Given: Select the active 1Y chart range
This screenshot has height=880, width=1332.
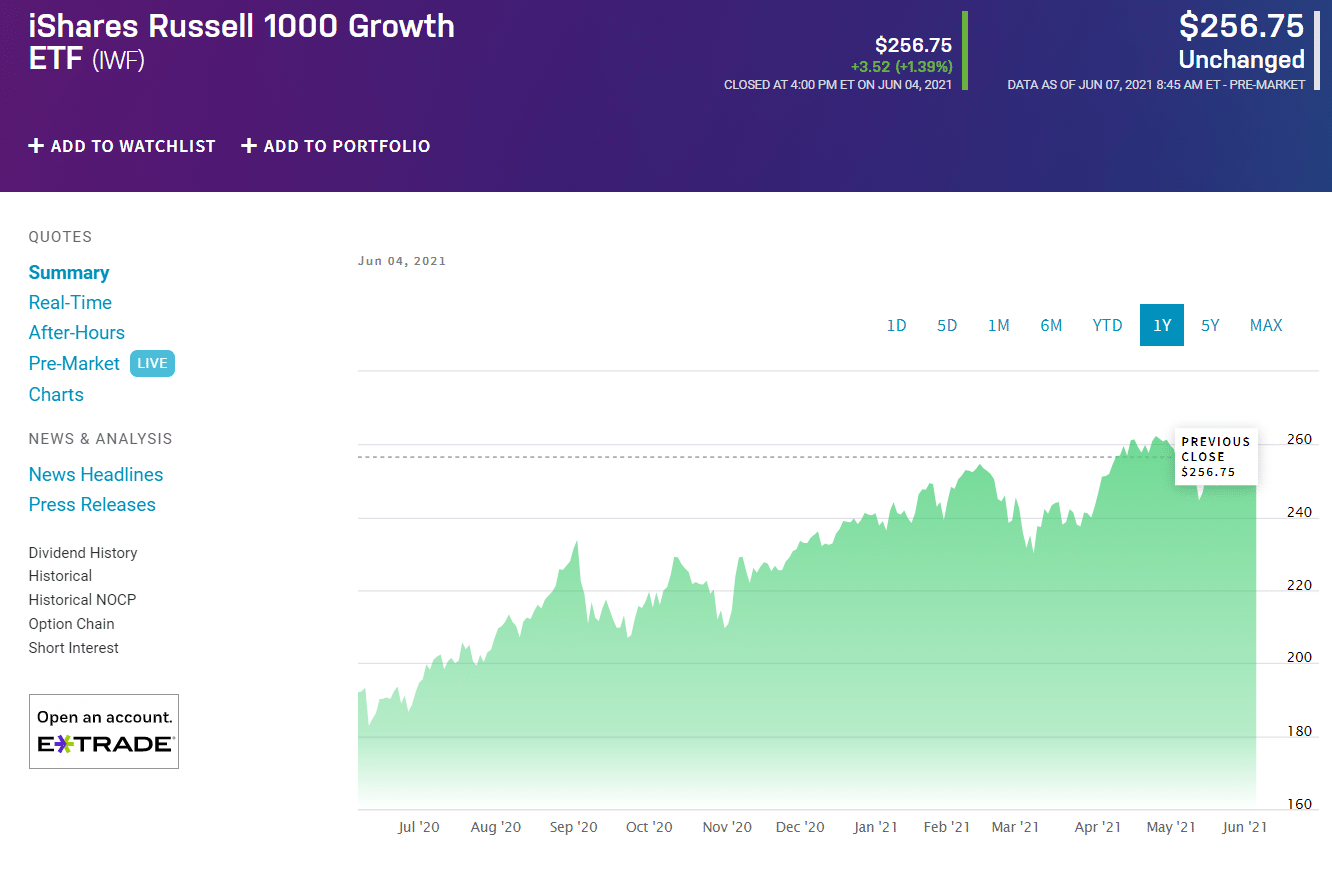Looking at the screenshot, I should click(x=1162, y=325).
